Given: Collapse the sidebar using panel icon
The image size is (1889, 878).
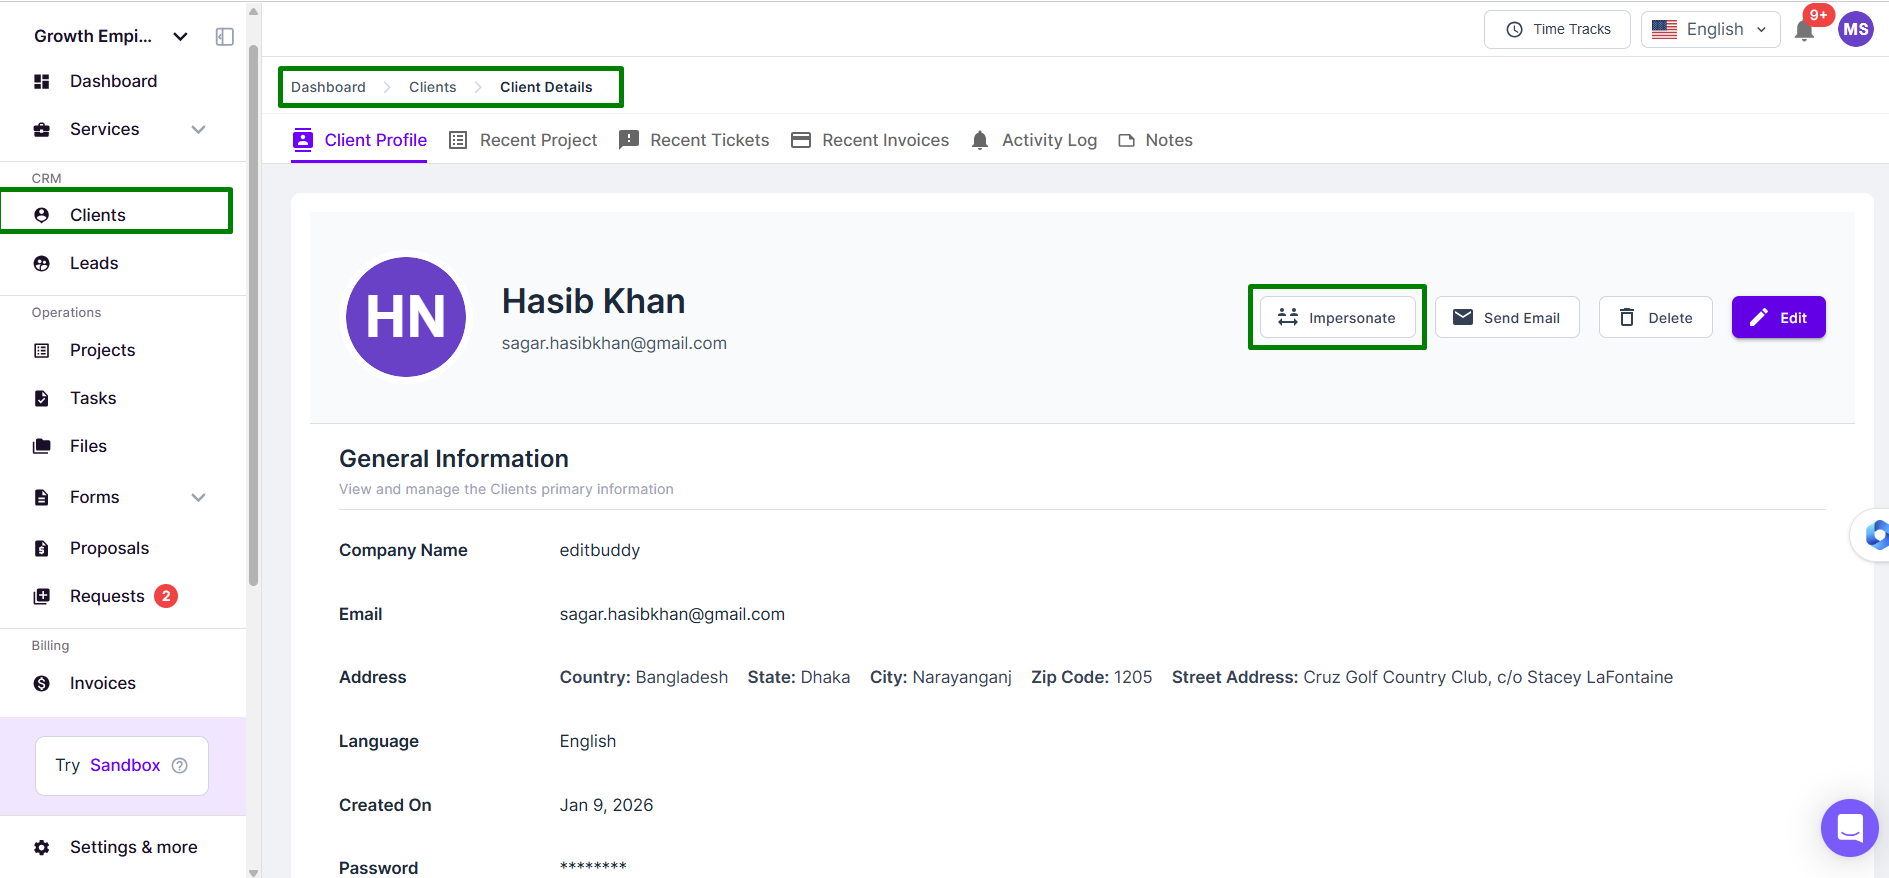Looking at the screenshot, I should (x=225, y=37).
